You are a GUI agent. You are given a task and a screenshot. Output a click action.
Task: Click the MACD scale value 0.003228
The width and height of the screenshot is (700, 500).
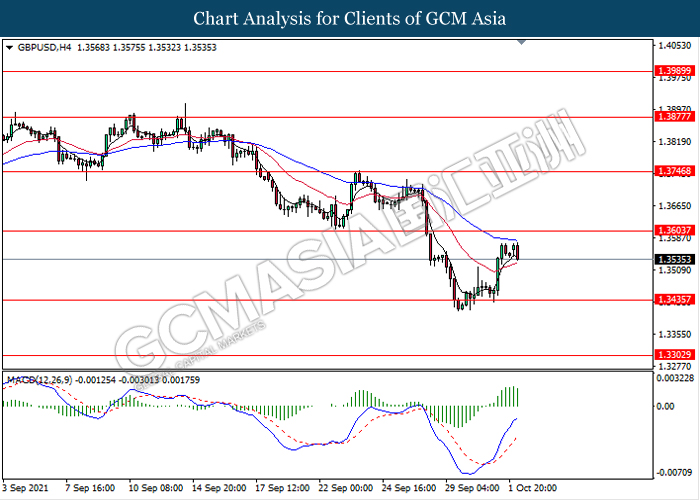pyautogui.click(x=675, y=379)
